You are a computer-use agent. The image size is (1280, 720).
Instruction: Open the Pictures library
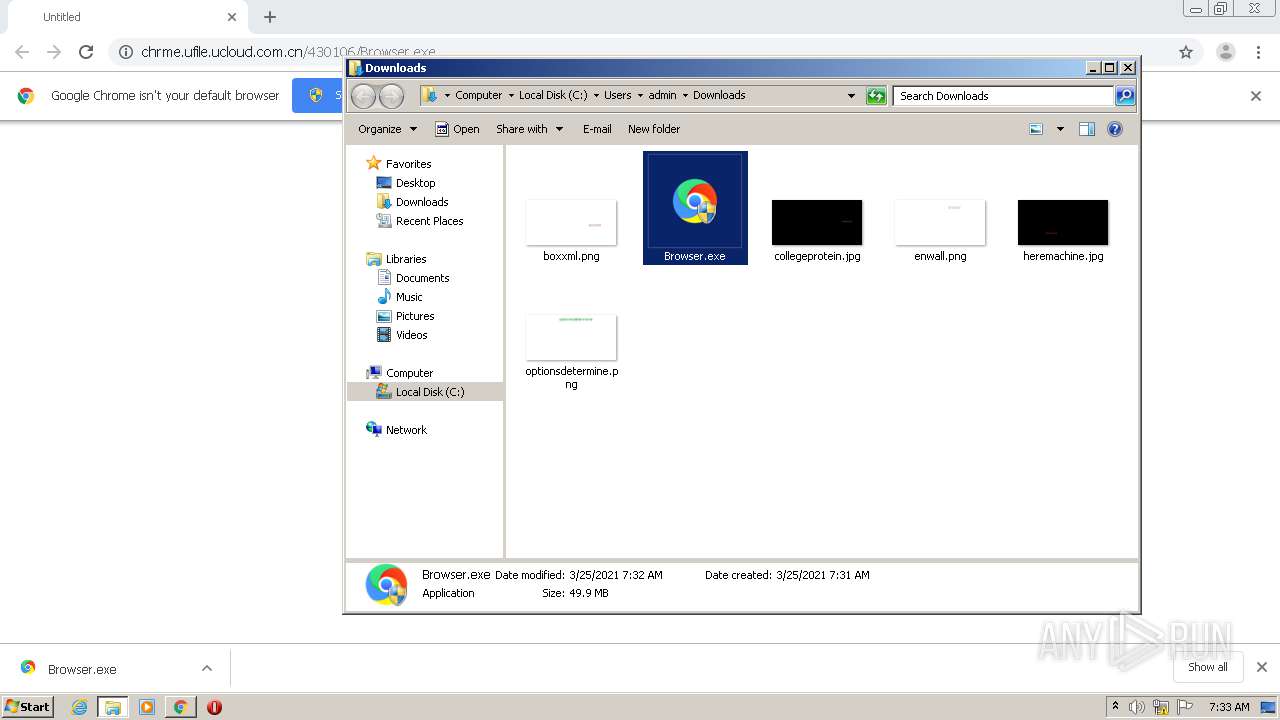pyautogui.click(x=415, y=316)
